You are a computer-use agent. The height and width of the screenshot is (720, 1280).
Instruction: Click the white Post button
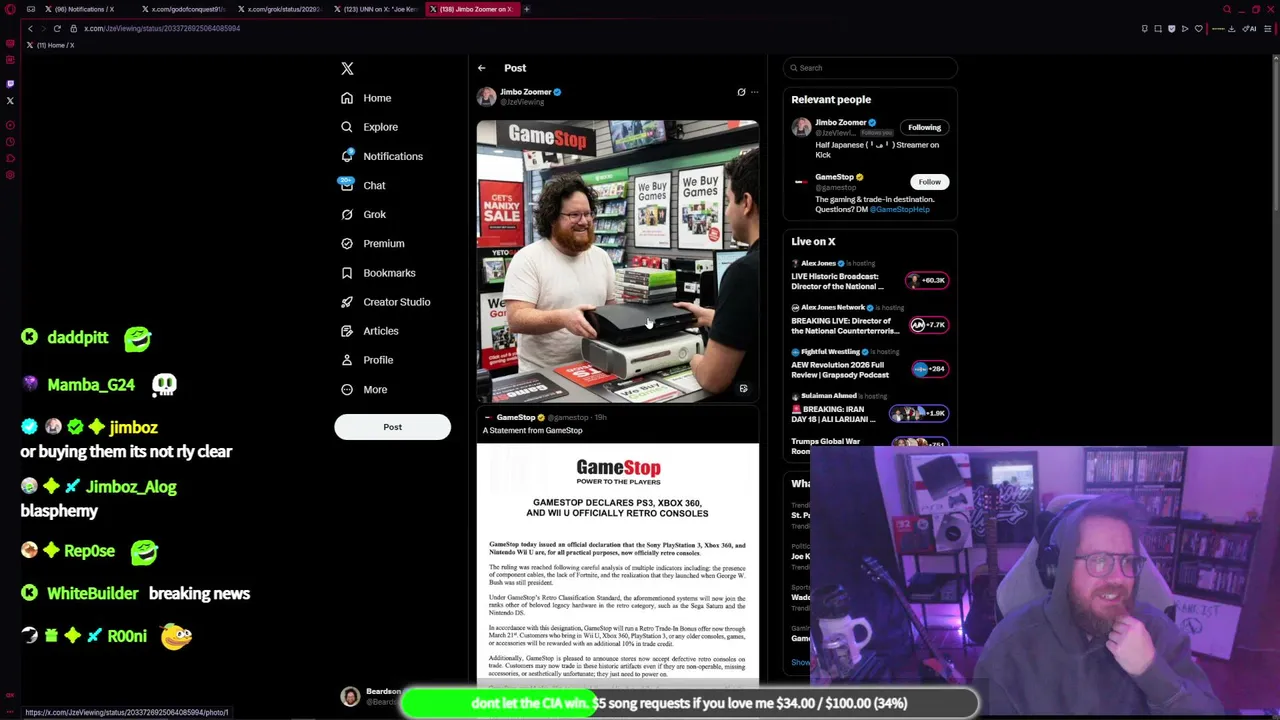392,427
